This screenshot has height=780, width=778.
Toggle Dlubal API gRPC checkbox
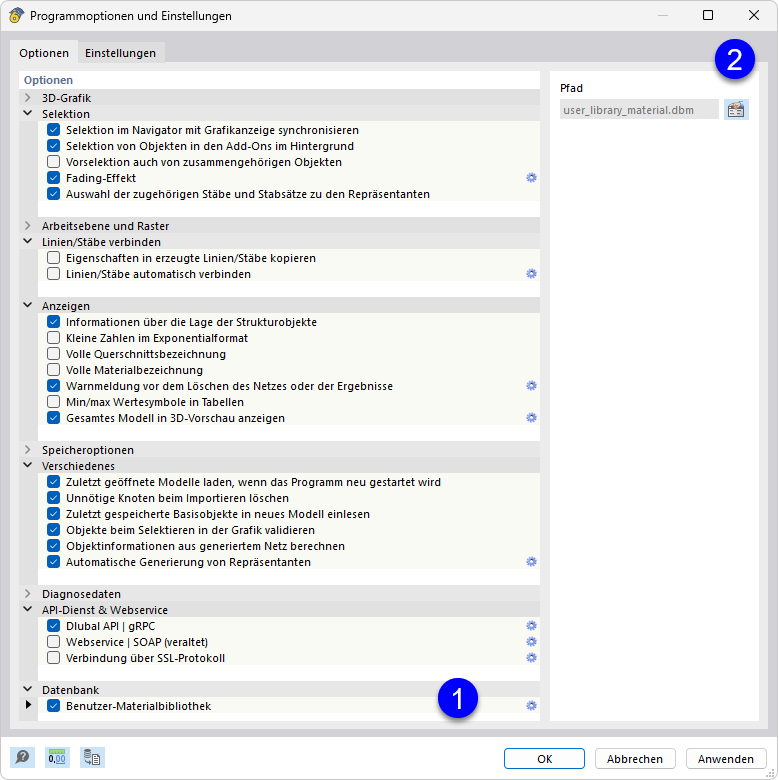coord(53,625)
